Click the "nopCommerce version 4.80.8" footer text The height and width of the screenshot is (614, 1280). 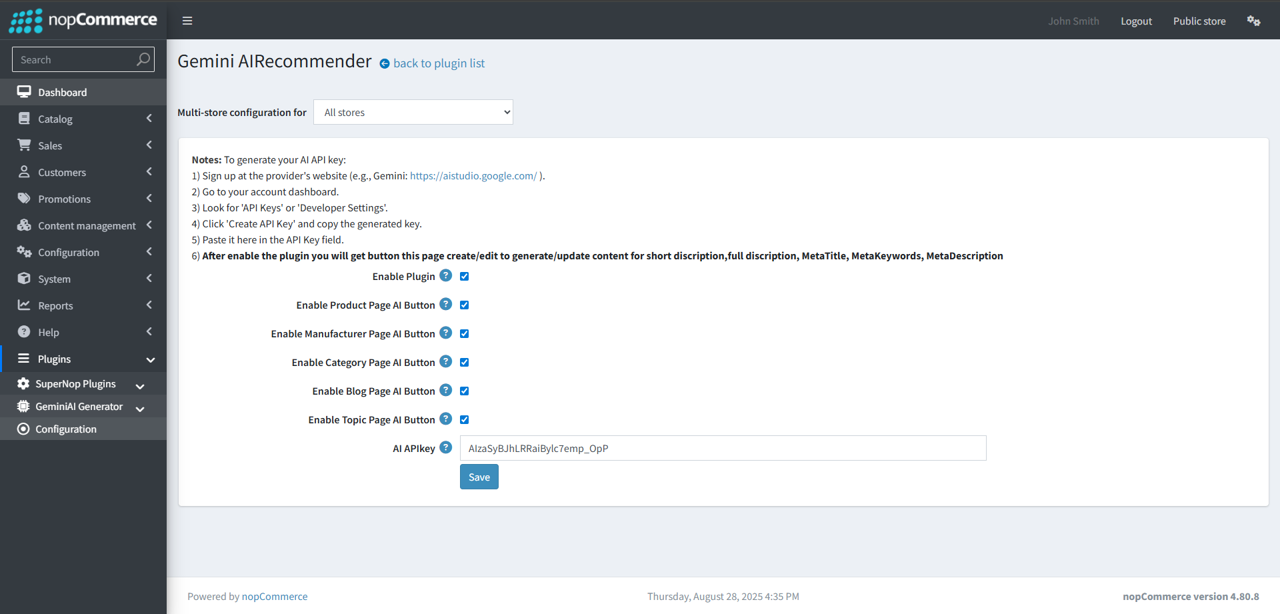[x=1191, y=596]
